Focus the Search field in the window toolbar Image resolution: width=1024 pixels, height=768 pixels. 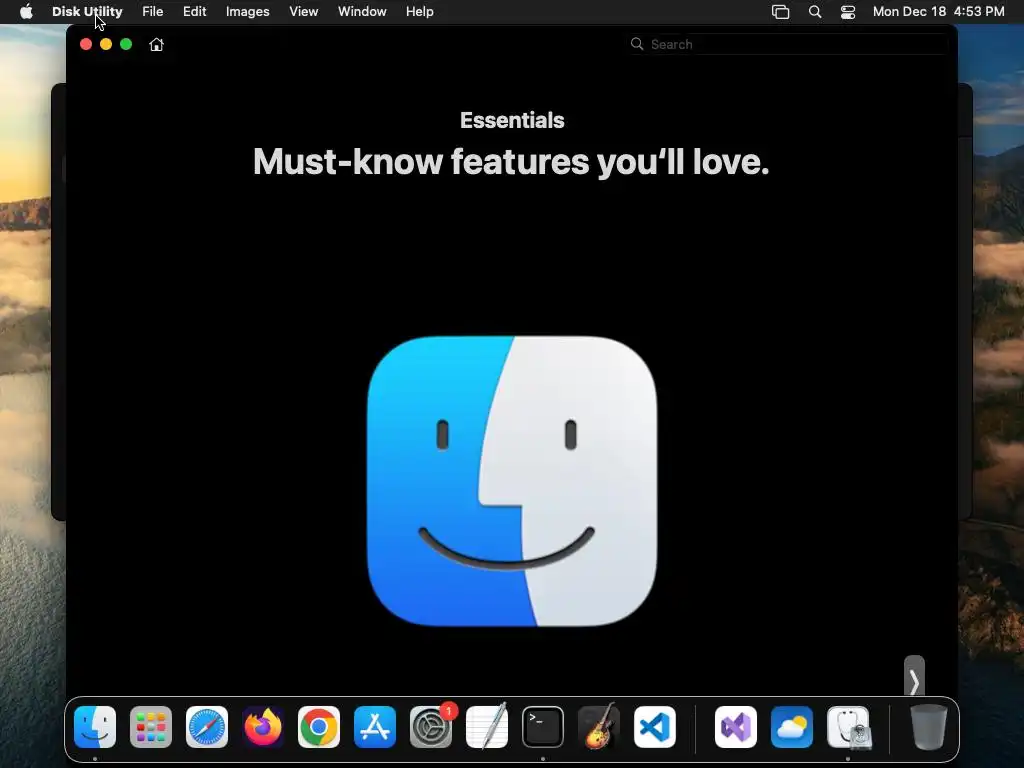789,44
